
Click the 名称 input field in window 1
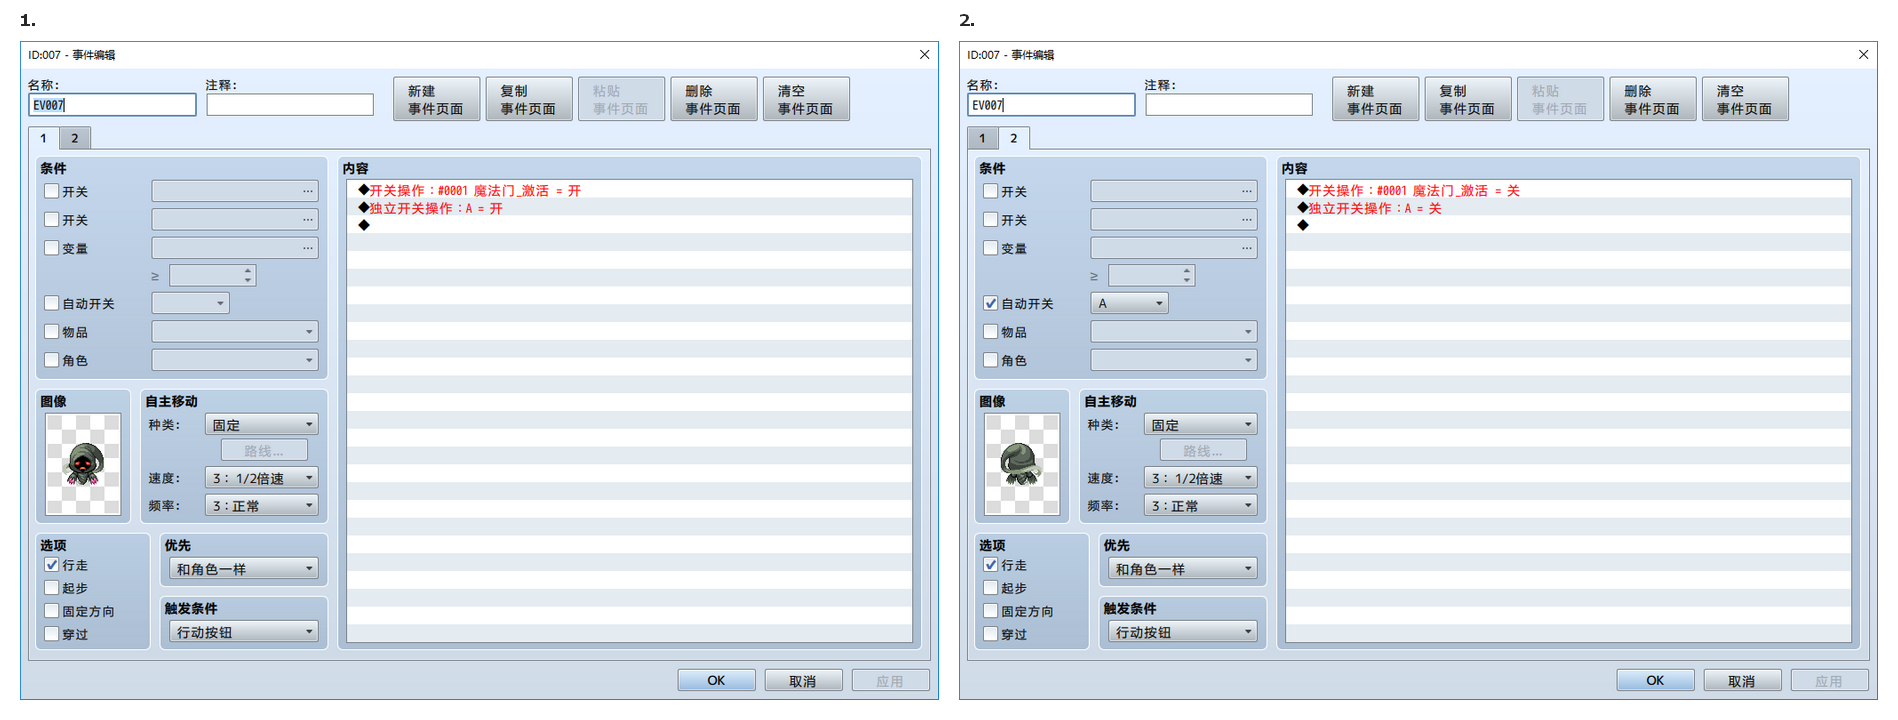coord(112,105)
